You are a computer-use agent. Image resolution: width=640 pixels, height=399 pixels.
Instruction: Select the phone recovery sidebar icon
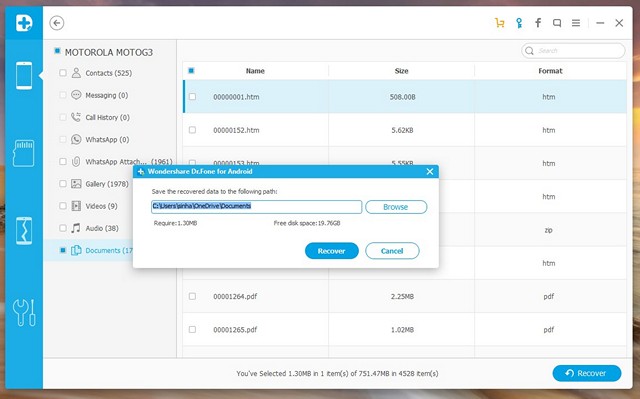point(24,75)
